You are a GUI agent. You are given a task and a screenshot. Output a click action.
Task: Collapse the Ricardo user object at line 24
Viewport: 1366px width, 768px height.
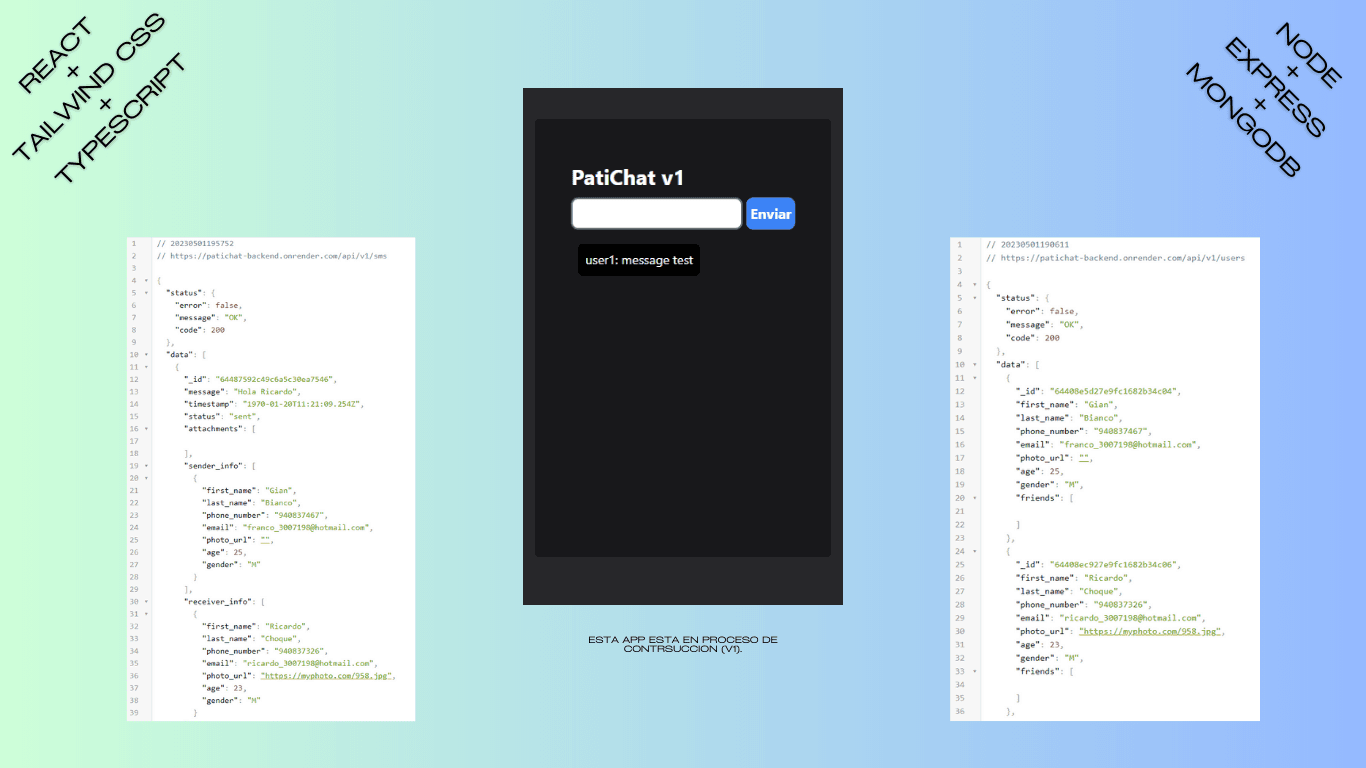[x=974, y=551]
